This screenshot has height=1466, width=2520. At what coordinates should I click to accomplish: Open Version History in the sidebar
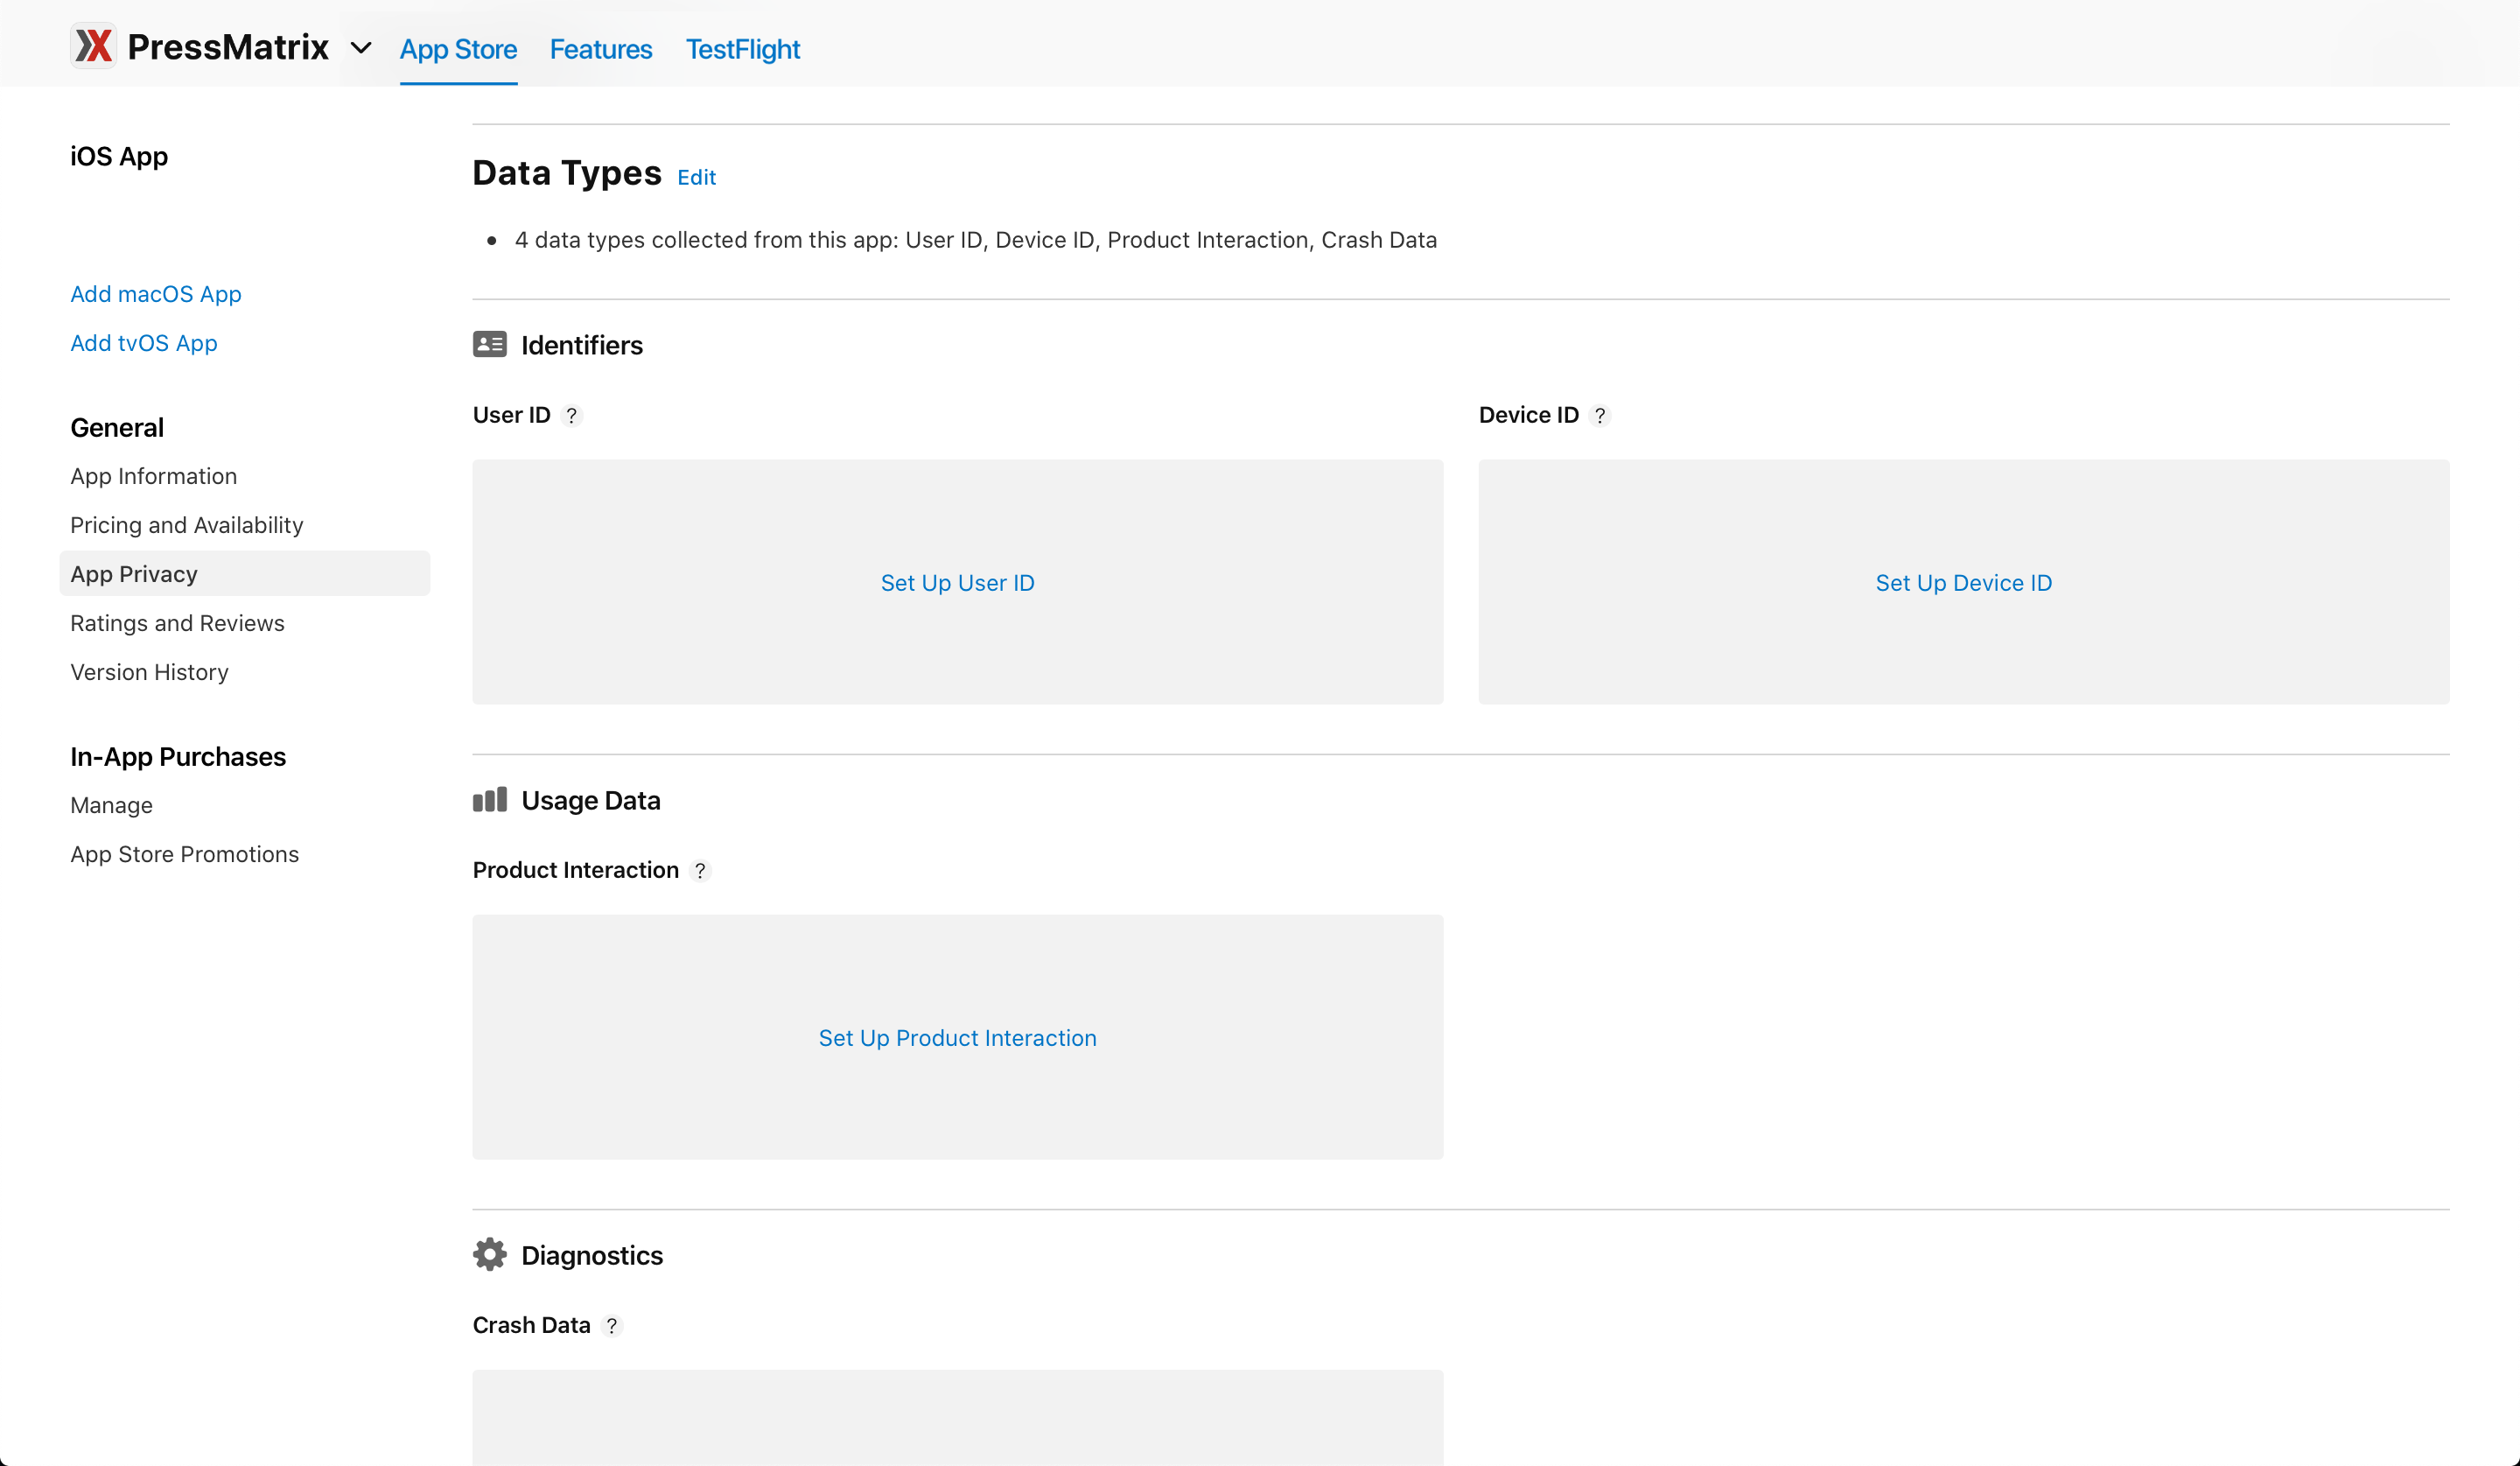[150, 672]
